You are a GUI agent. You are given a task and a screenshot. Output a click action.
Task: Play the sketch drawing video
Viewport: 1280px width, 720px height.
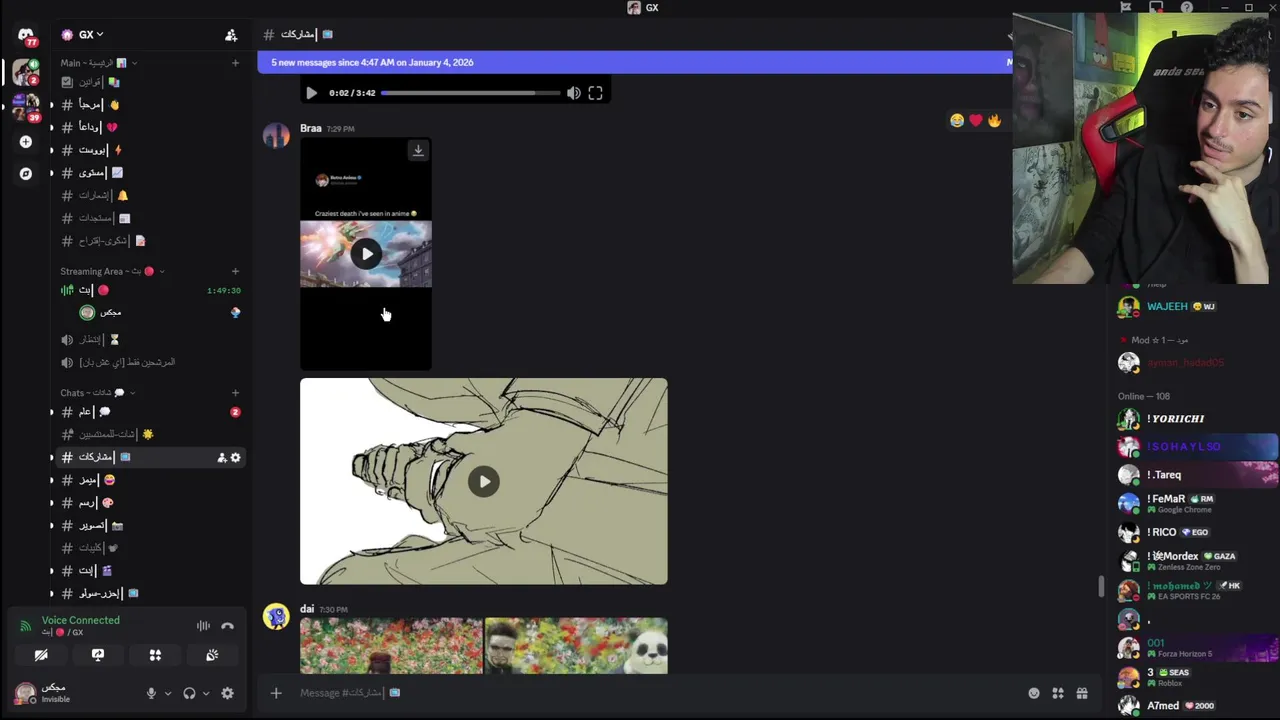pos(484,482)
